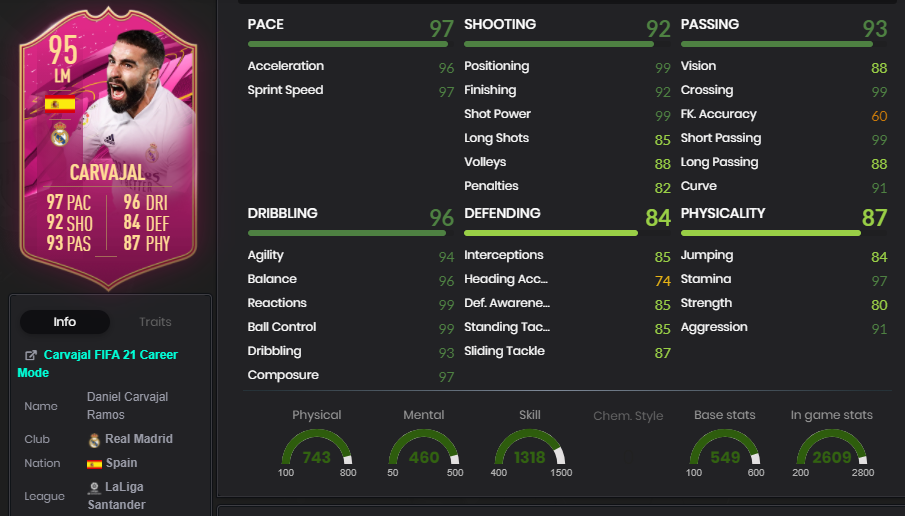Open Carvajal FIFA 21 Career Mode link
Viewport: 905px width, 516px height.
coord(98,364)
